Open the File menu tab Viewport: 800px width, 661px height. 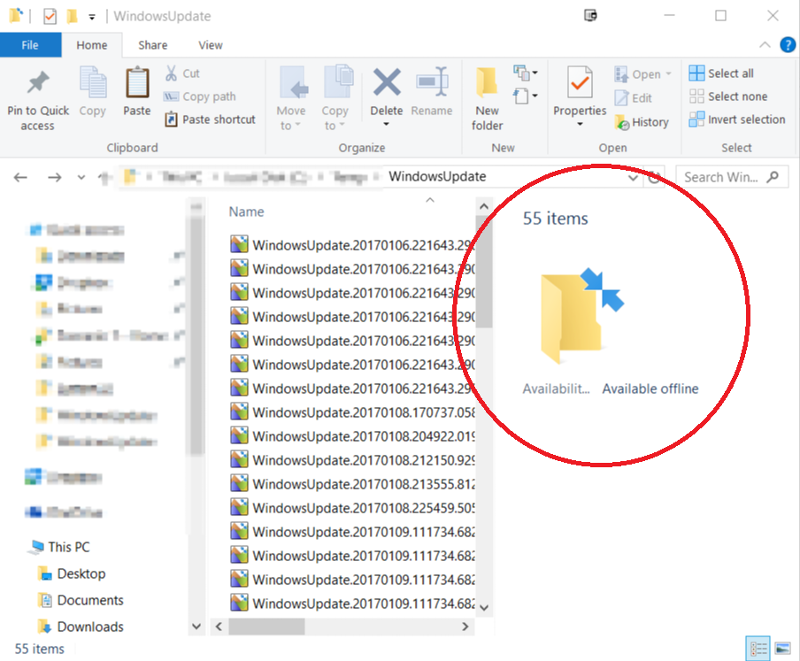[30, 45]
